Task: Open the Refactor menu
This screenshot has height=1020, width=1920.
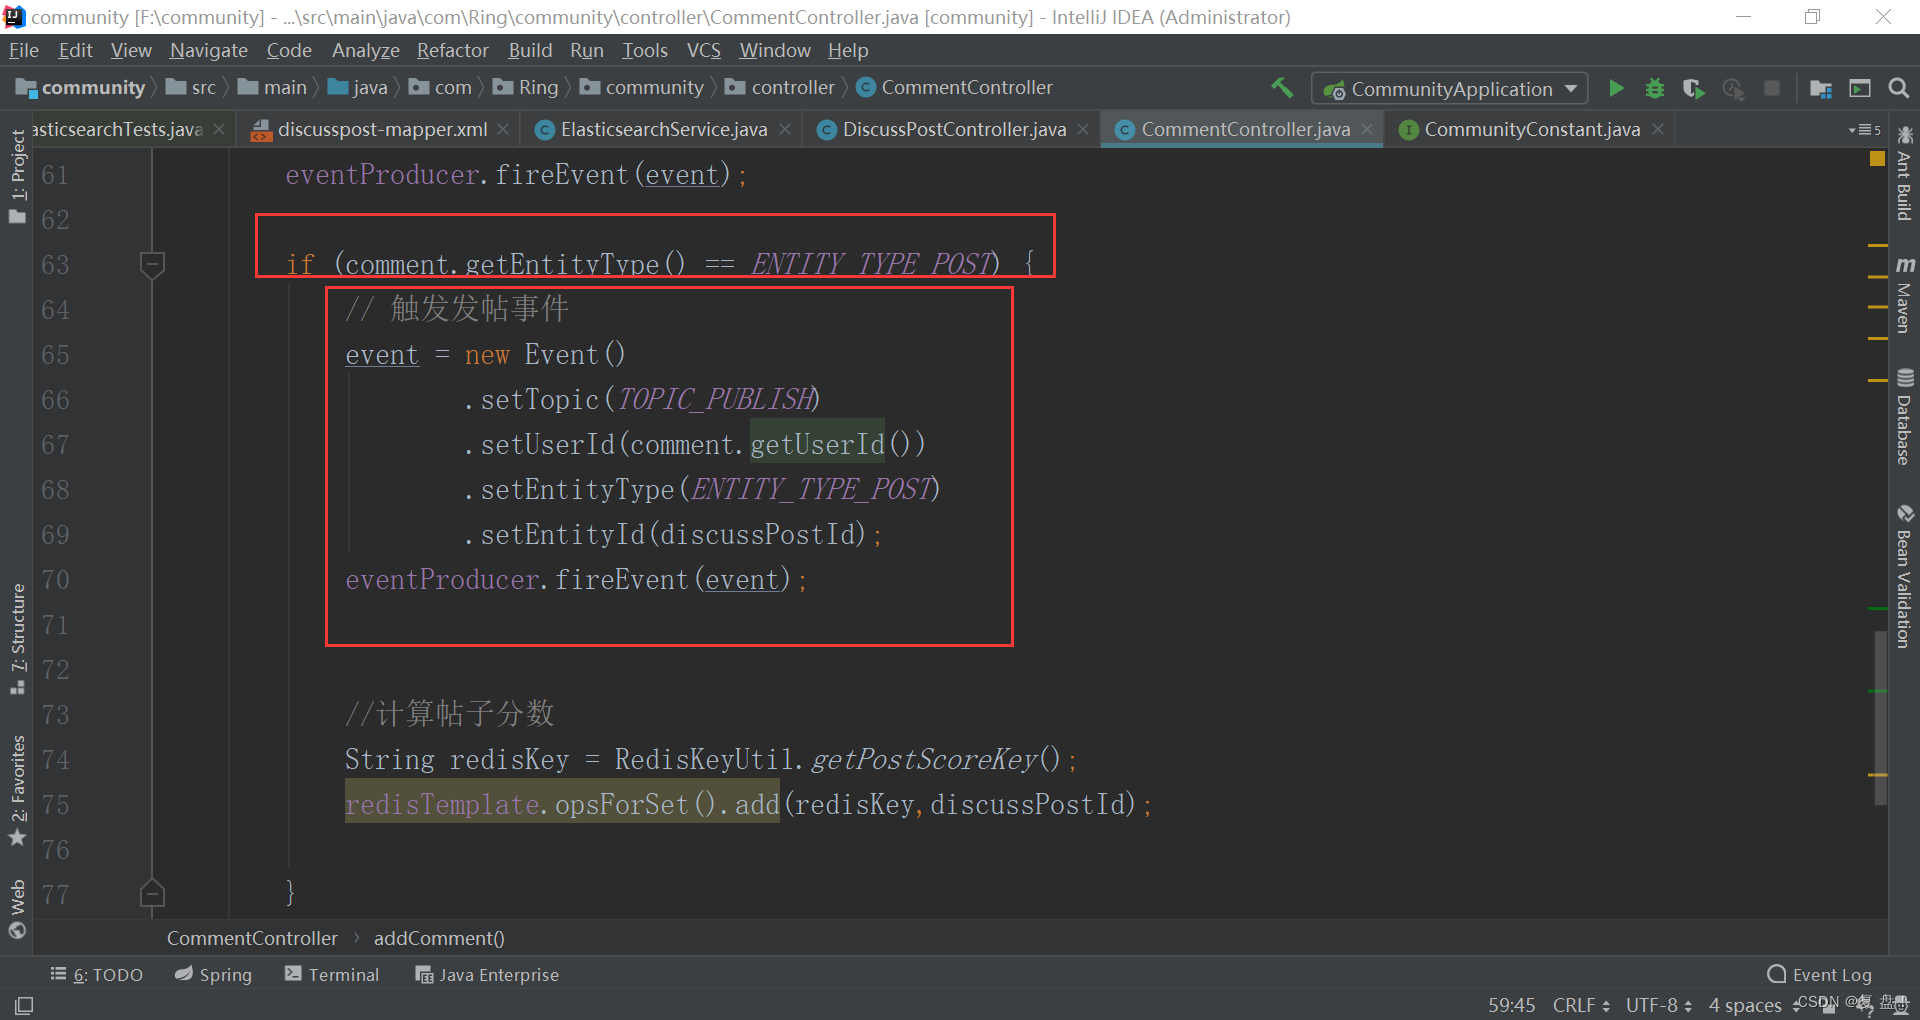Action: coord(453,50)
